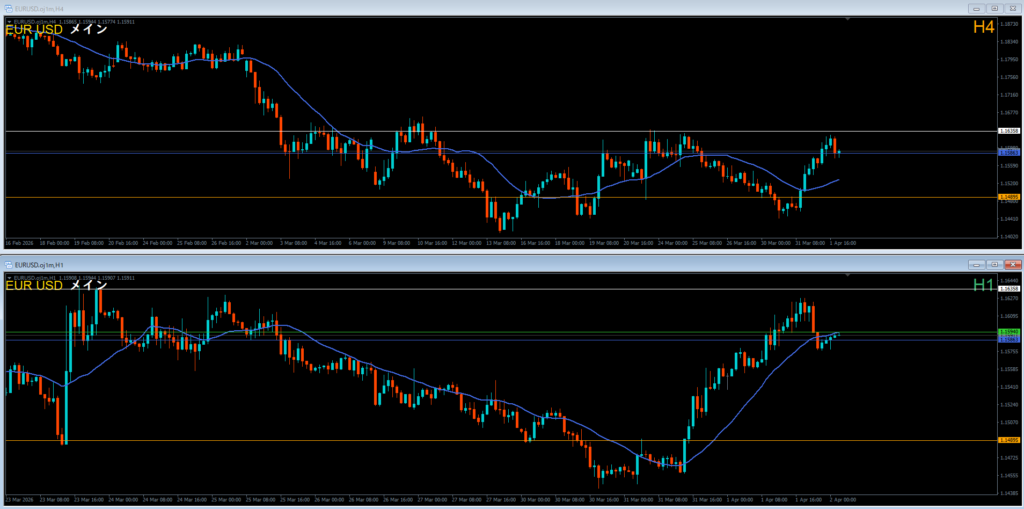Minimize the EURUSD H4 chart window

[x=975, y=7]
